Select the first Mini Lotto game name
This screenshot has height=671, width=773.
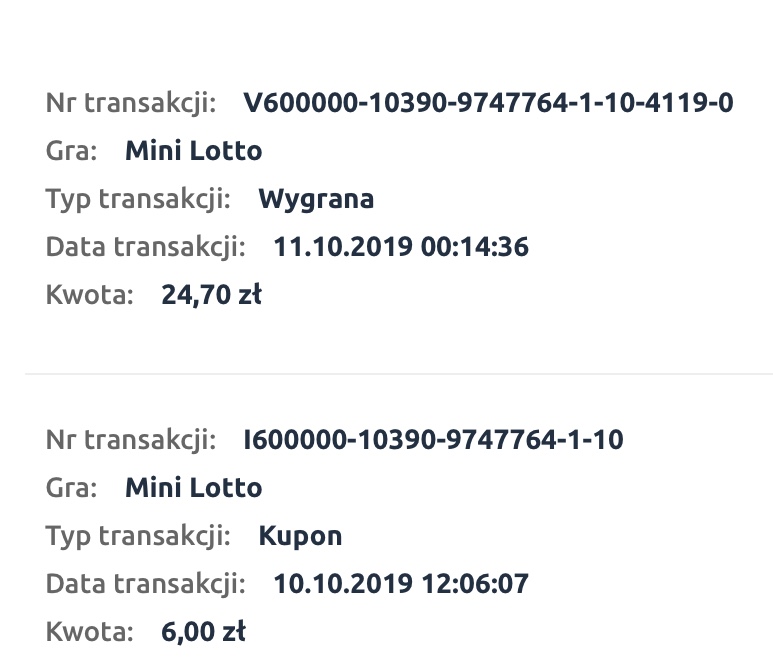193,151
